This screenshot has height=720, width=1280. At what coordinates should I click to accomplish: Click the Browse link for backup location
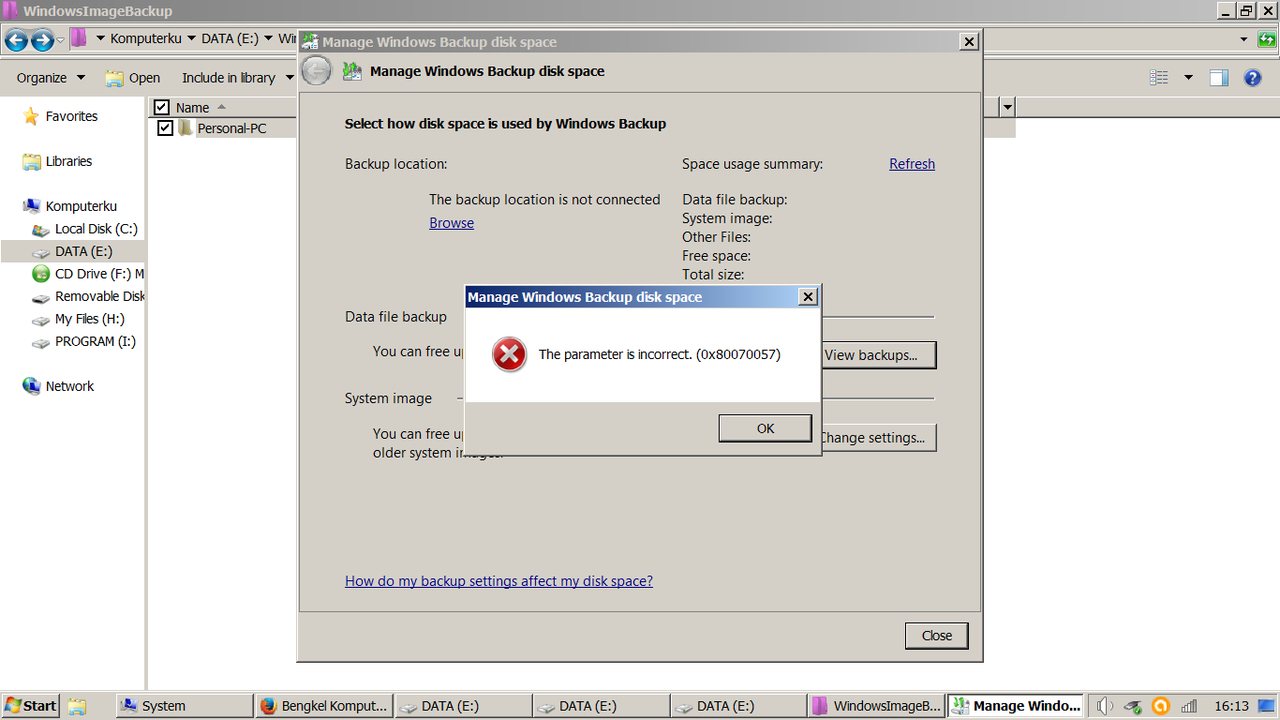point(451,223)
